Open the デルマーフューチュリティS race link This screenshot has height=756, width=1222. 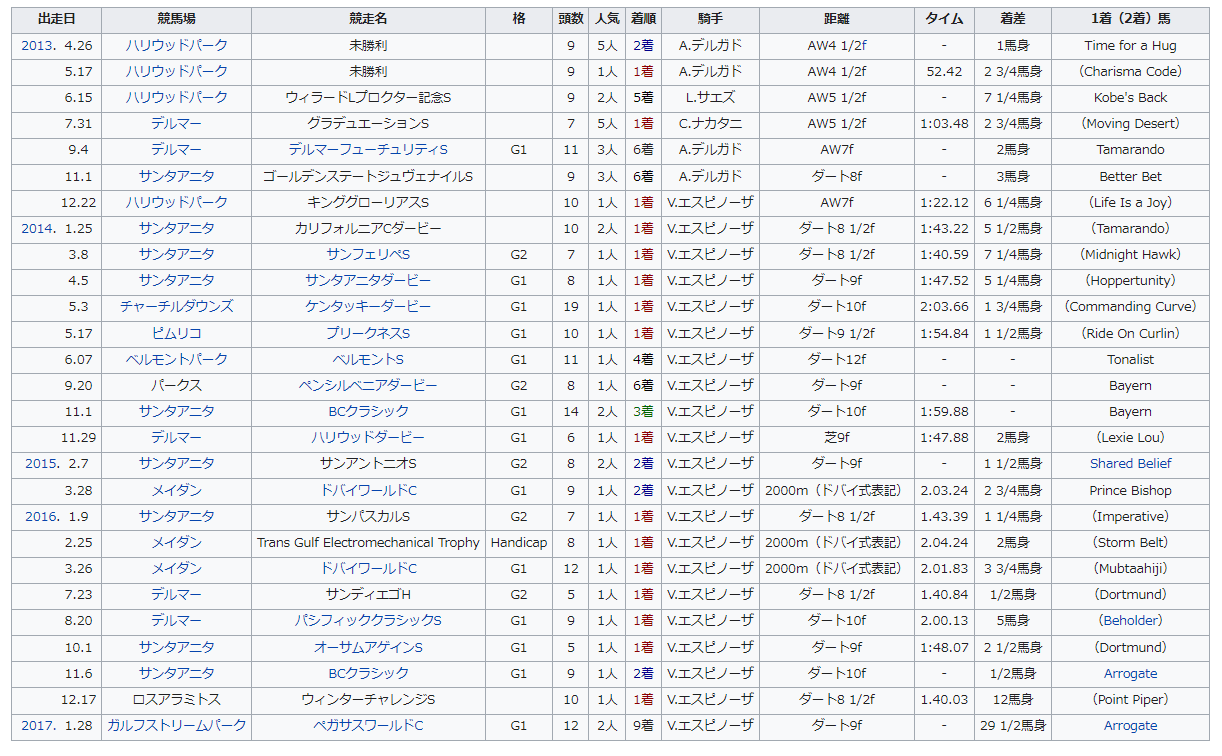(x=368, y=150)
